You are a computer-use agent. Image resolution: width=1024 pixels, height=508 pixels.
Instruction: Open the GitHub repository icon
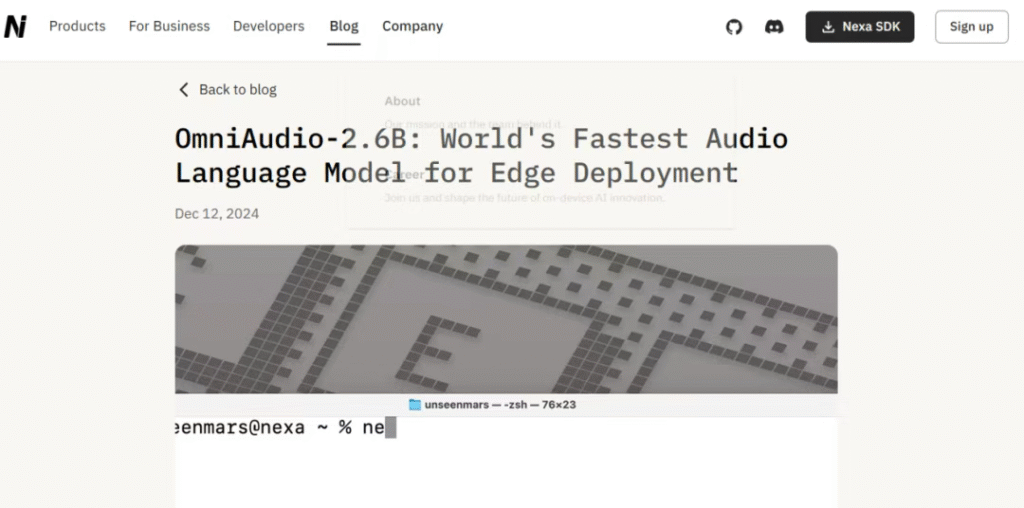tap(734, 27)
